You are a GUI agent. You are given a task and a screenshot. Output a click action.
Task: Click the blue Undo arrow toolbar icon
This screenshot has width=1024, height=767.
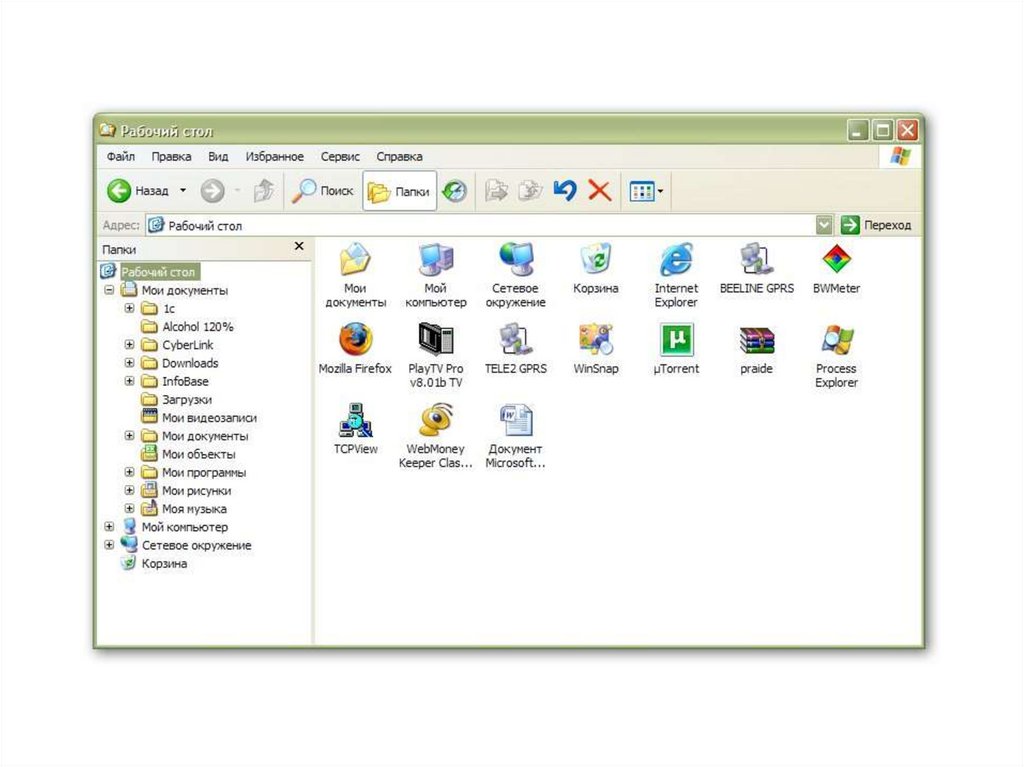[x=565, y=191]
